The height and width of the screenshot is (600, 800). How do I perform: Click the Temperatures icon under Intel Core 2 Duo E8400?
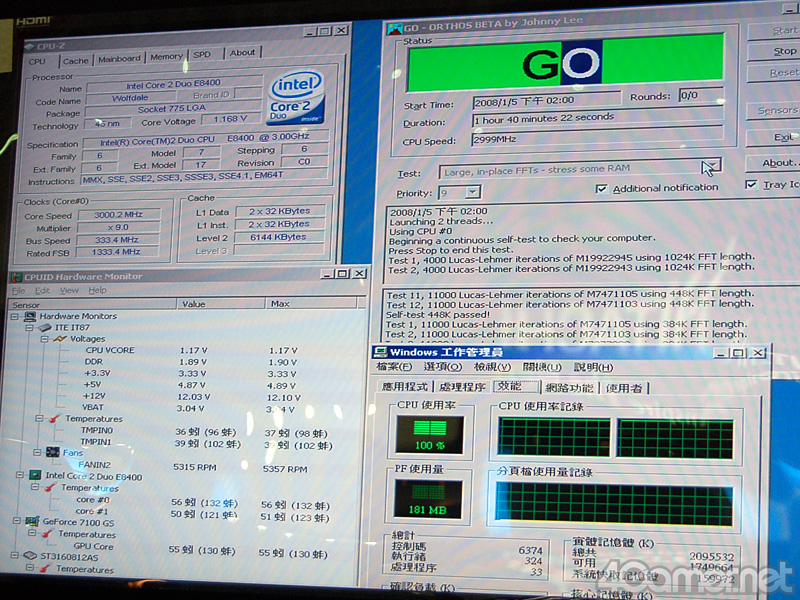coord(49,488)
